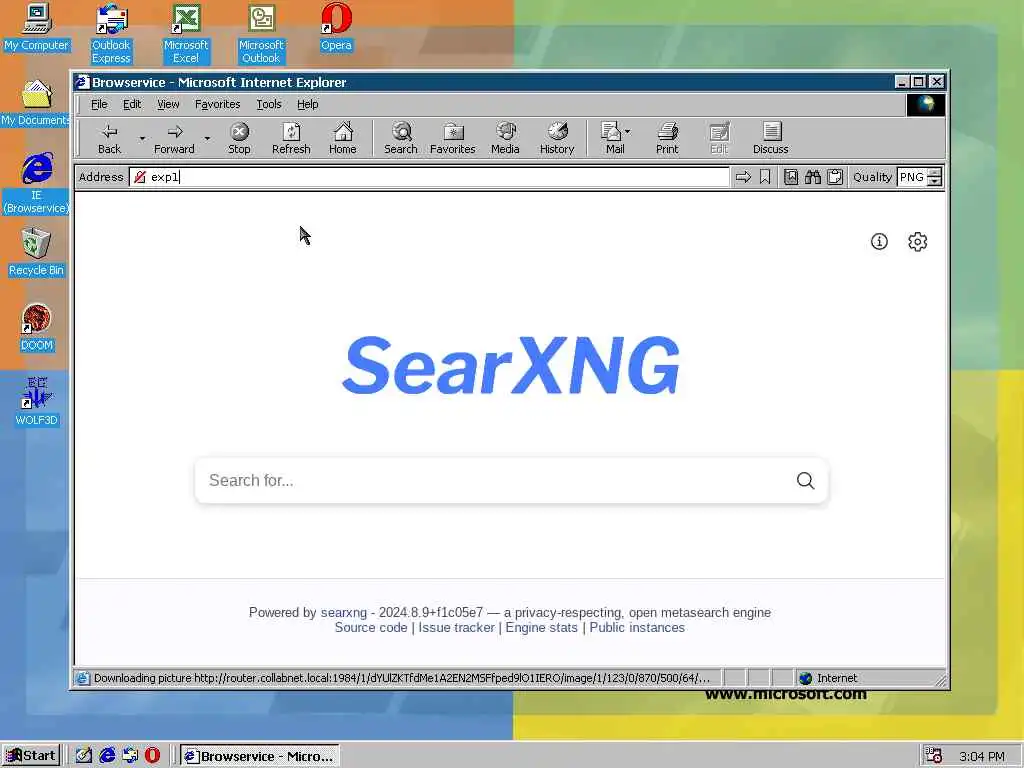
Task: Open the Search pane from toolbar
Action: tap(401, 138)
